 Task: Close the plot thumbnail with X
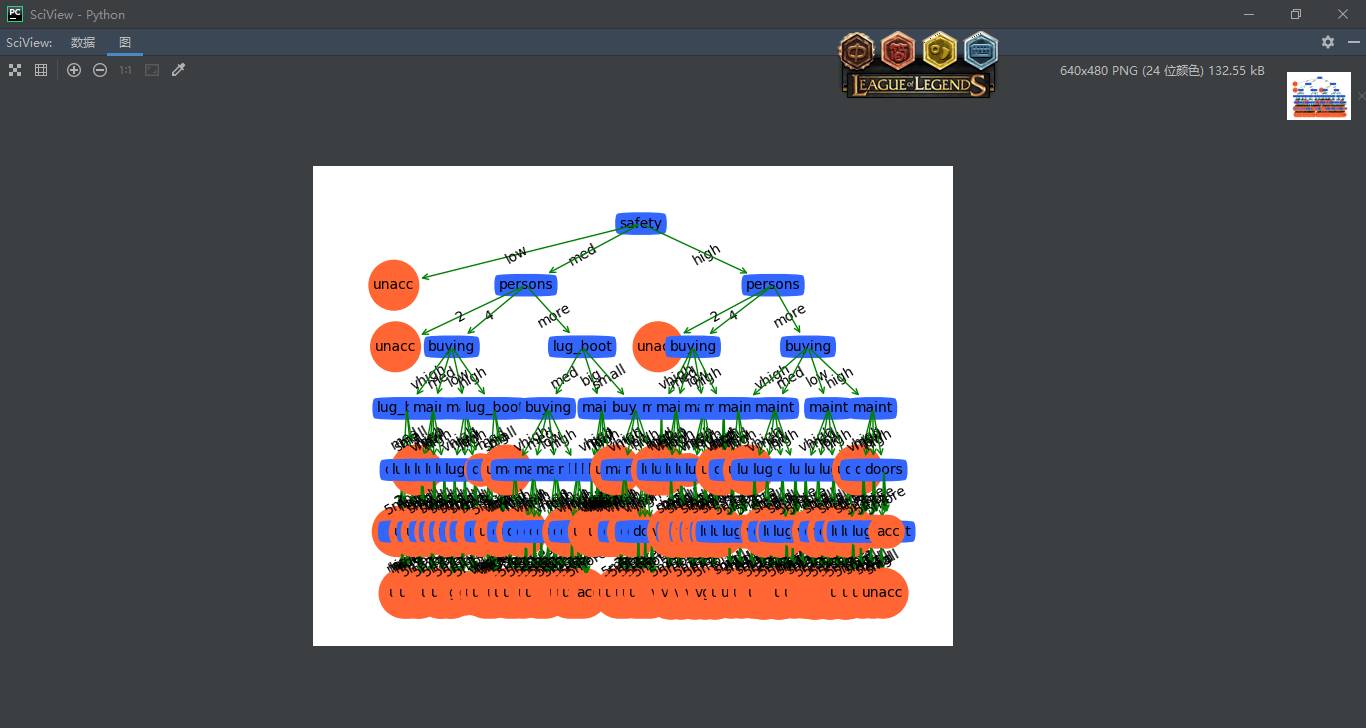pyautogui.click(x=1361, y=95)
